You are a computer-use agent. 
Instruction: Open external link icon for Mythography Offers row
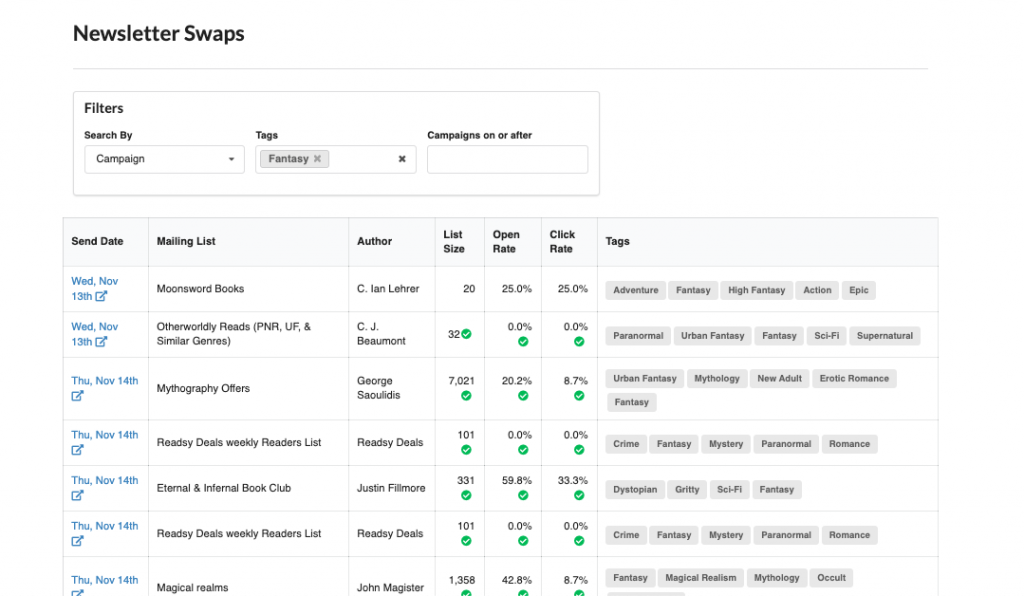77,396
